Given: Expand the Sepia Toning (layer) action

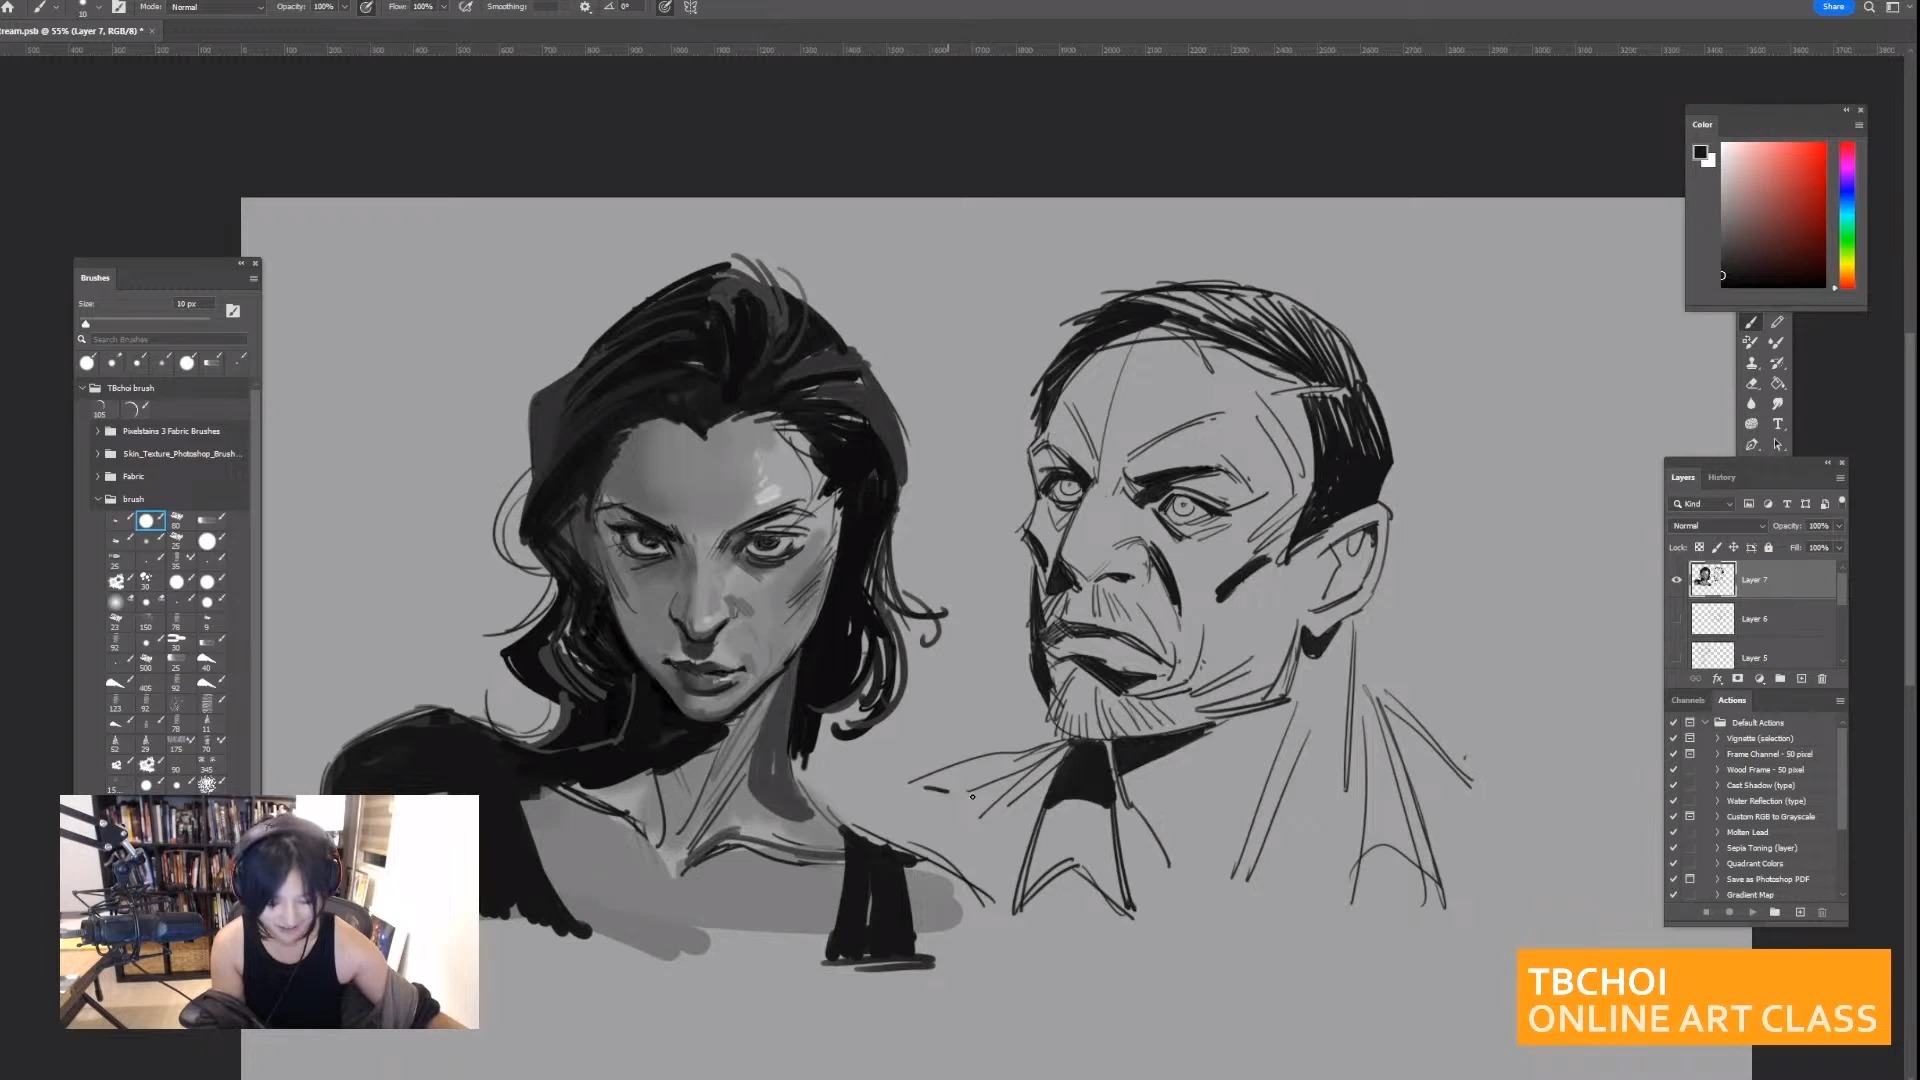Looking at the screenshot, I should pos(1718,848).
